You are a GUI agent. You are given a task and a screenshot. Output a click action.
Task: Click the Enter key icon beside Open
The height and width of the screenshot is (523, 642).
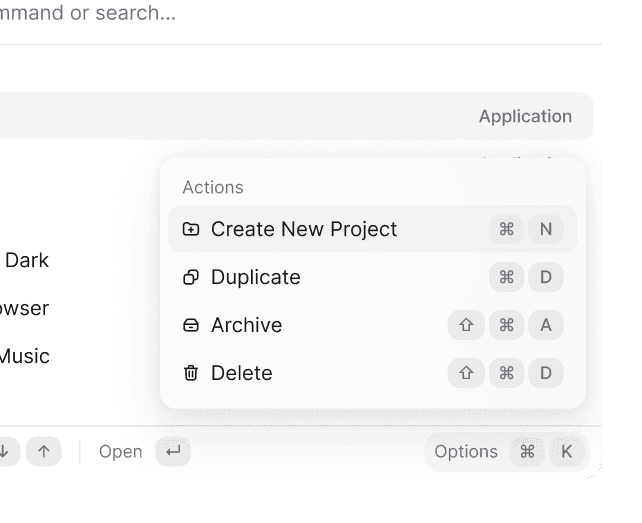pyautogui.click(x=173, y=452)
